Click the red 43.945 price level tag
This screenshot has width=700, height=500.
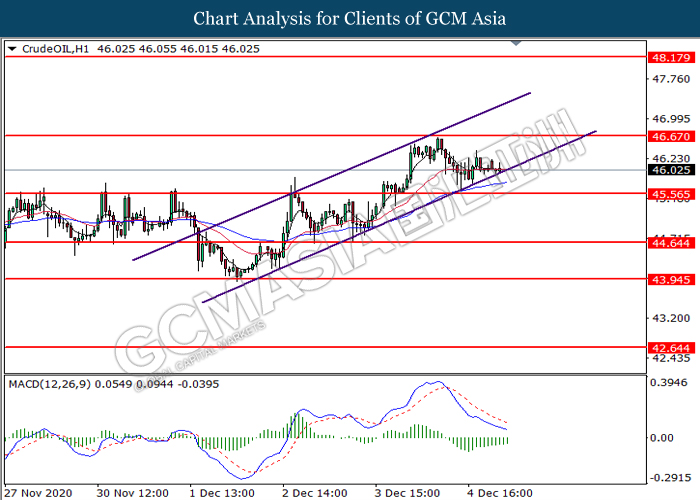[x=666, y=279]
